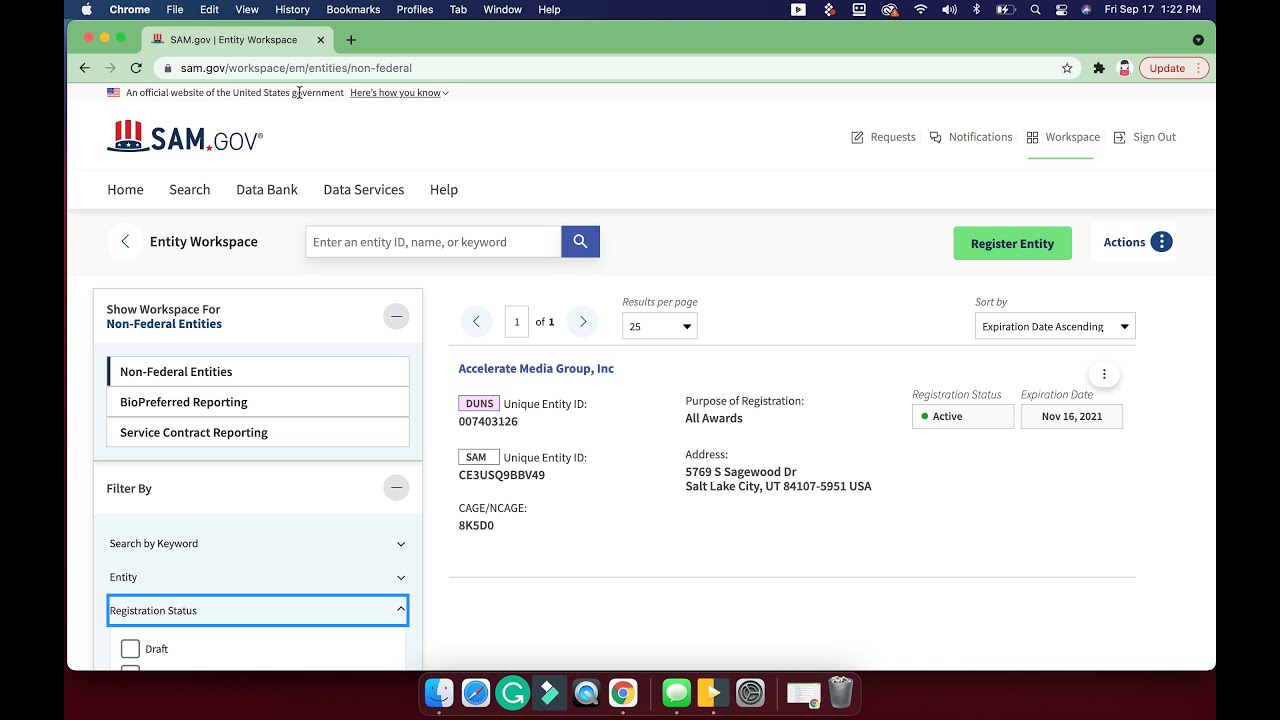Open Data Bank navigation item
Image resolution: width=1280 pixels, height=720 pixels.
[267, 189]
